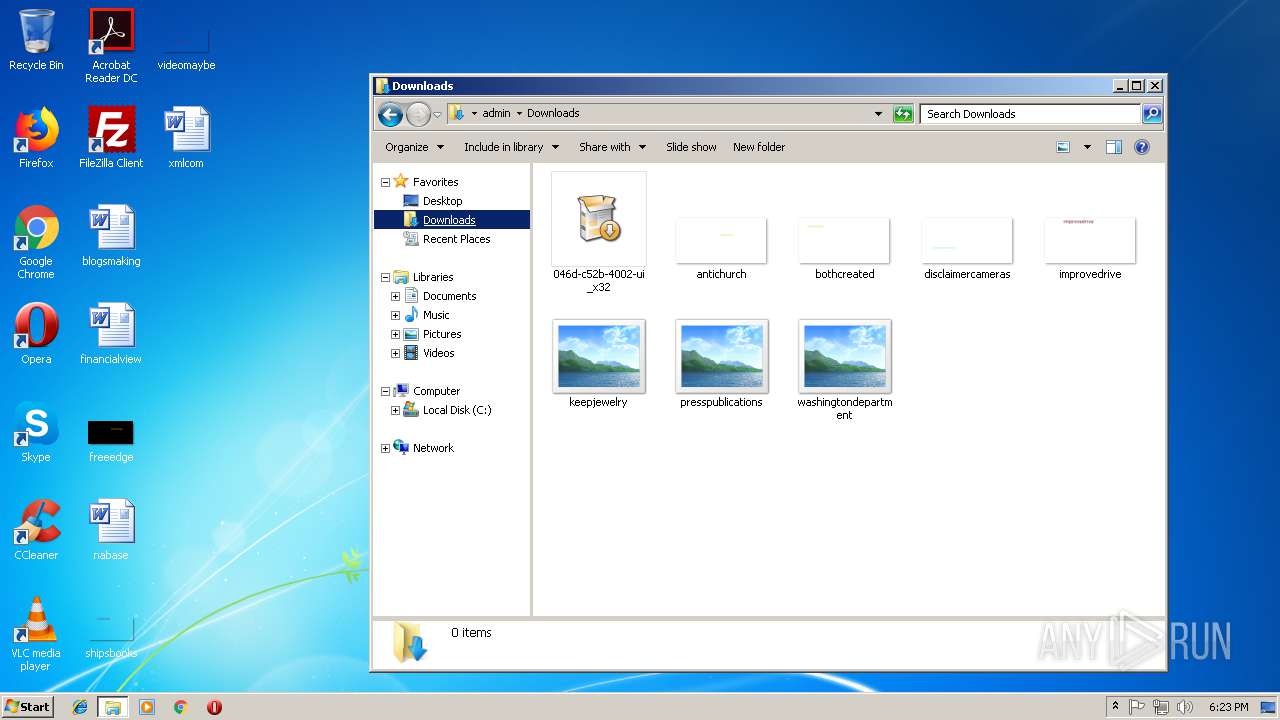
Task: Open the recent pages dropdown arrow
Action: click(437, 114)
